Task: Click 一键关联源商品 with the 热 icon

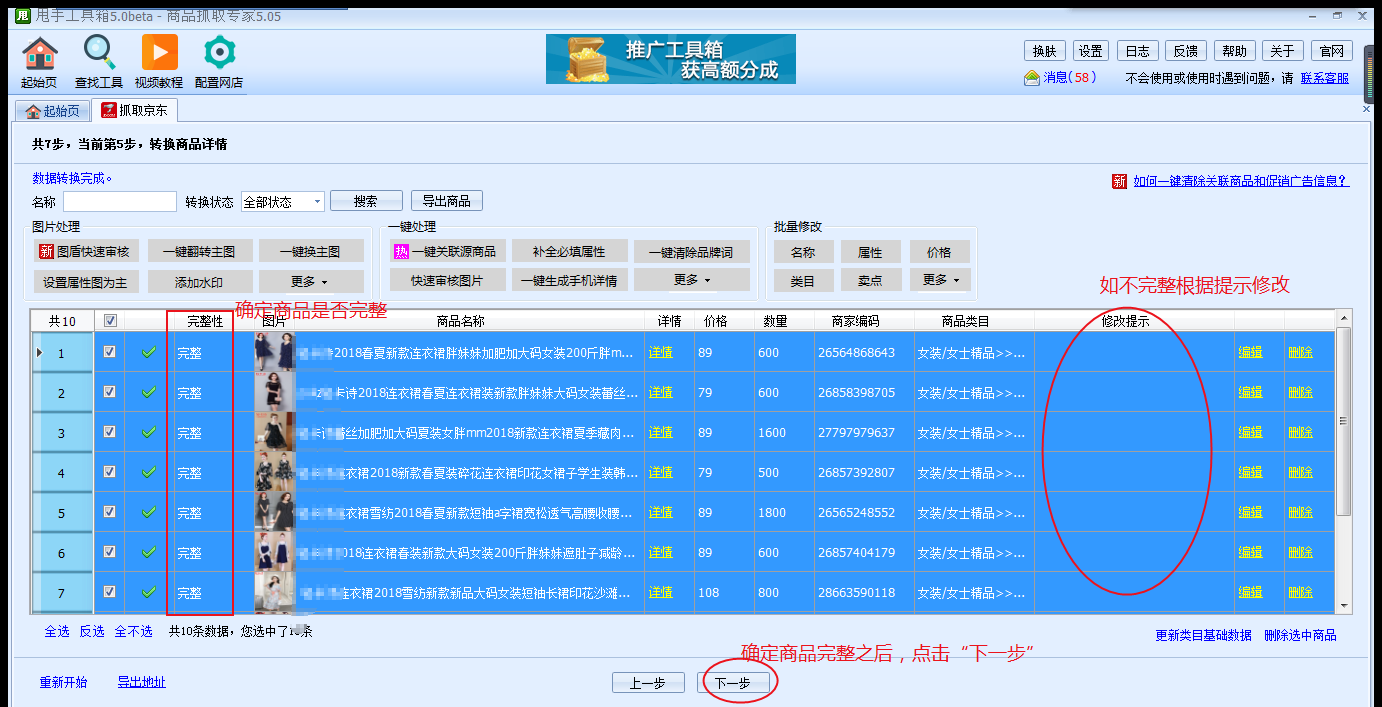Action: pyautogui.click(x=447, y=250)
